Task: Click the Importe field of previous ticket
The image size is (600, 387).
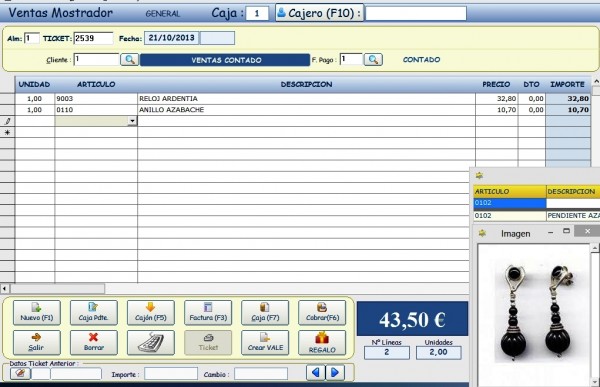Action: [x=171, y=374]
